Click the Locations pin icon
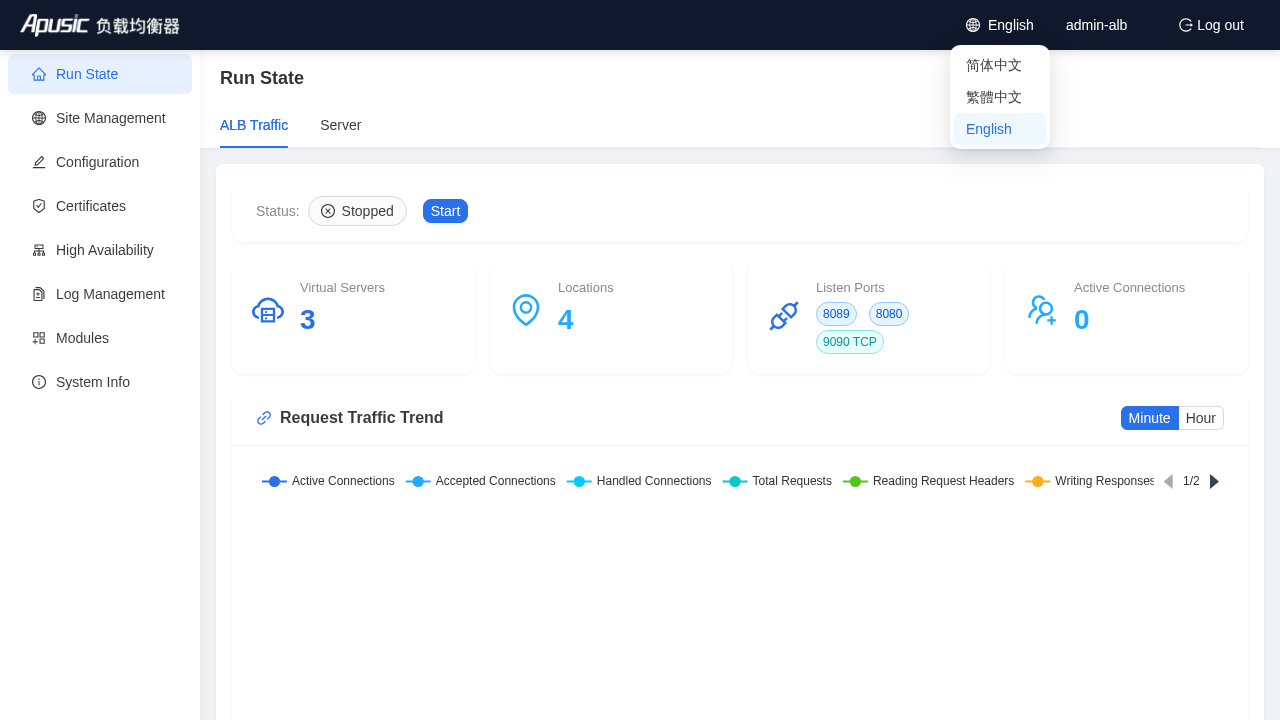Screen dimensions: 1280x720 click(526, 310)
